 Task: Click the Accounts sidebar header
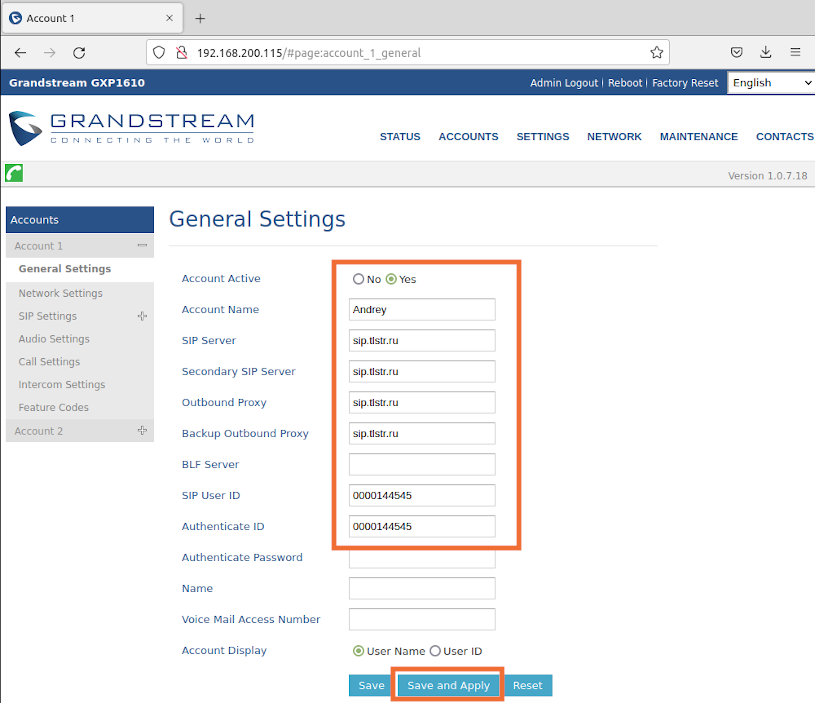pyautogui.click(x=80, y=220)
